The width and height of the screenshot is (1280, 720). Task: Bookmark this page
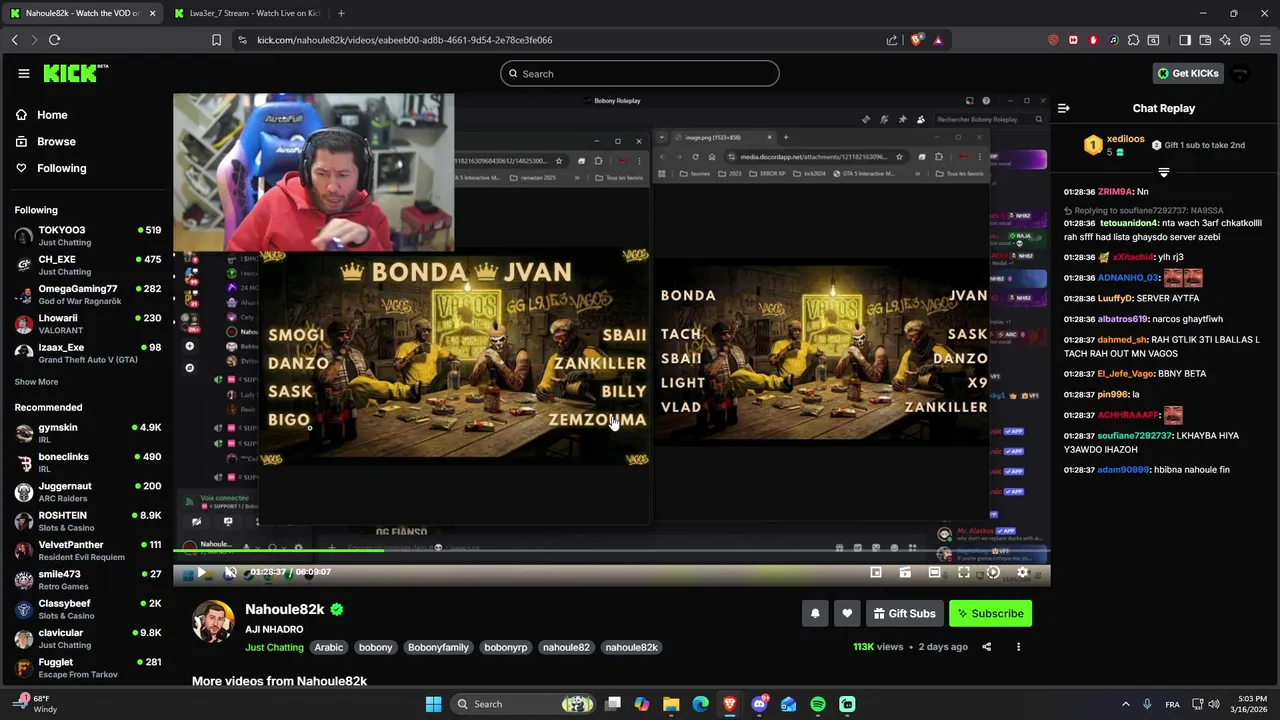tap(216, 40)
